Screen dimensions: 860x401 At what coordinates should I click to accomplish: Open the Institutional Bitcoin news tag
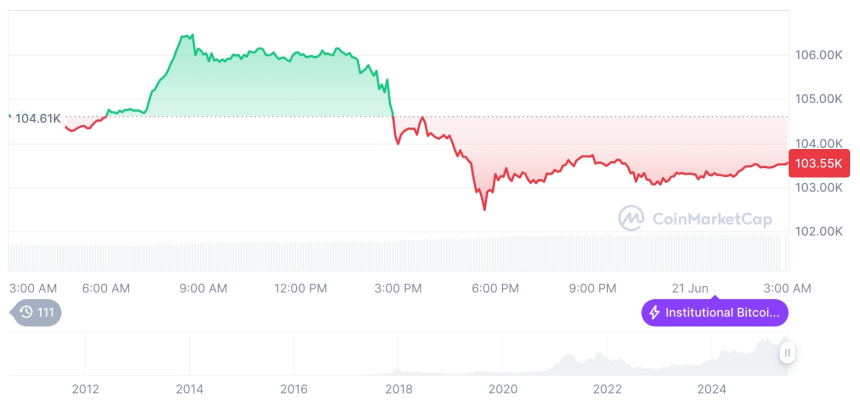tap(715, 313)
